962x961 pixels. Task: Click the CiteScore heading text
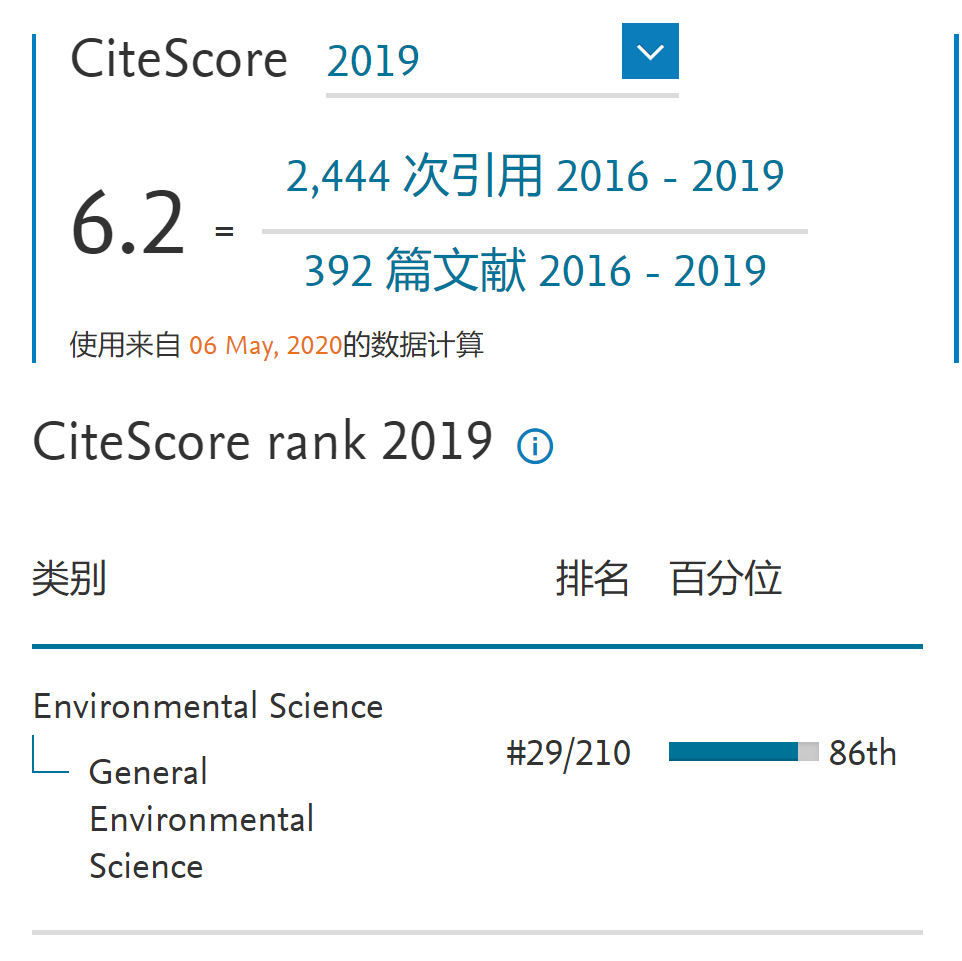pos(179,59)
